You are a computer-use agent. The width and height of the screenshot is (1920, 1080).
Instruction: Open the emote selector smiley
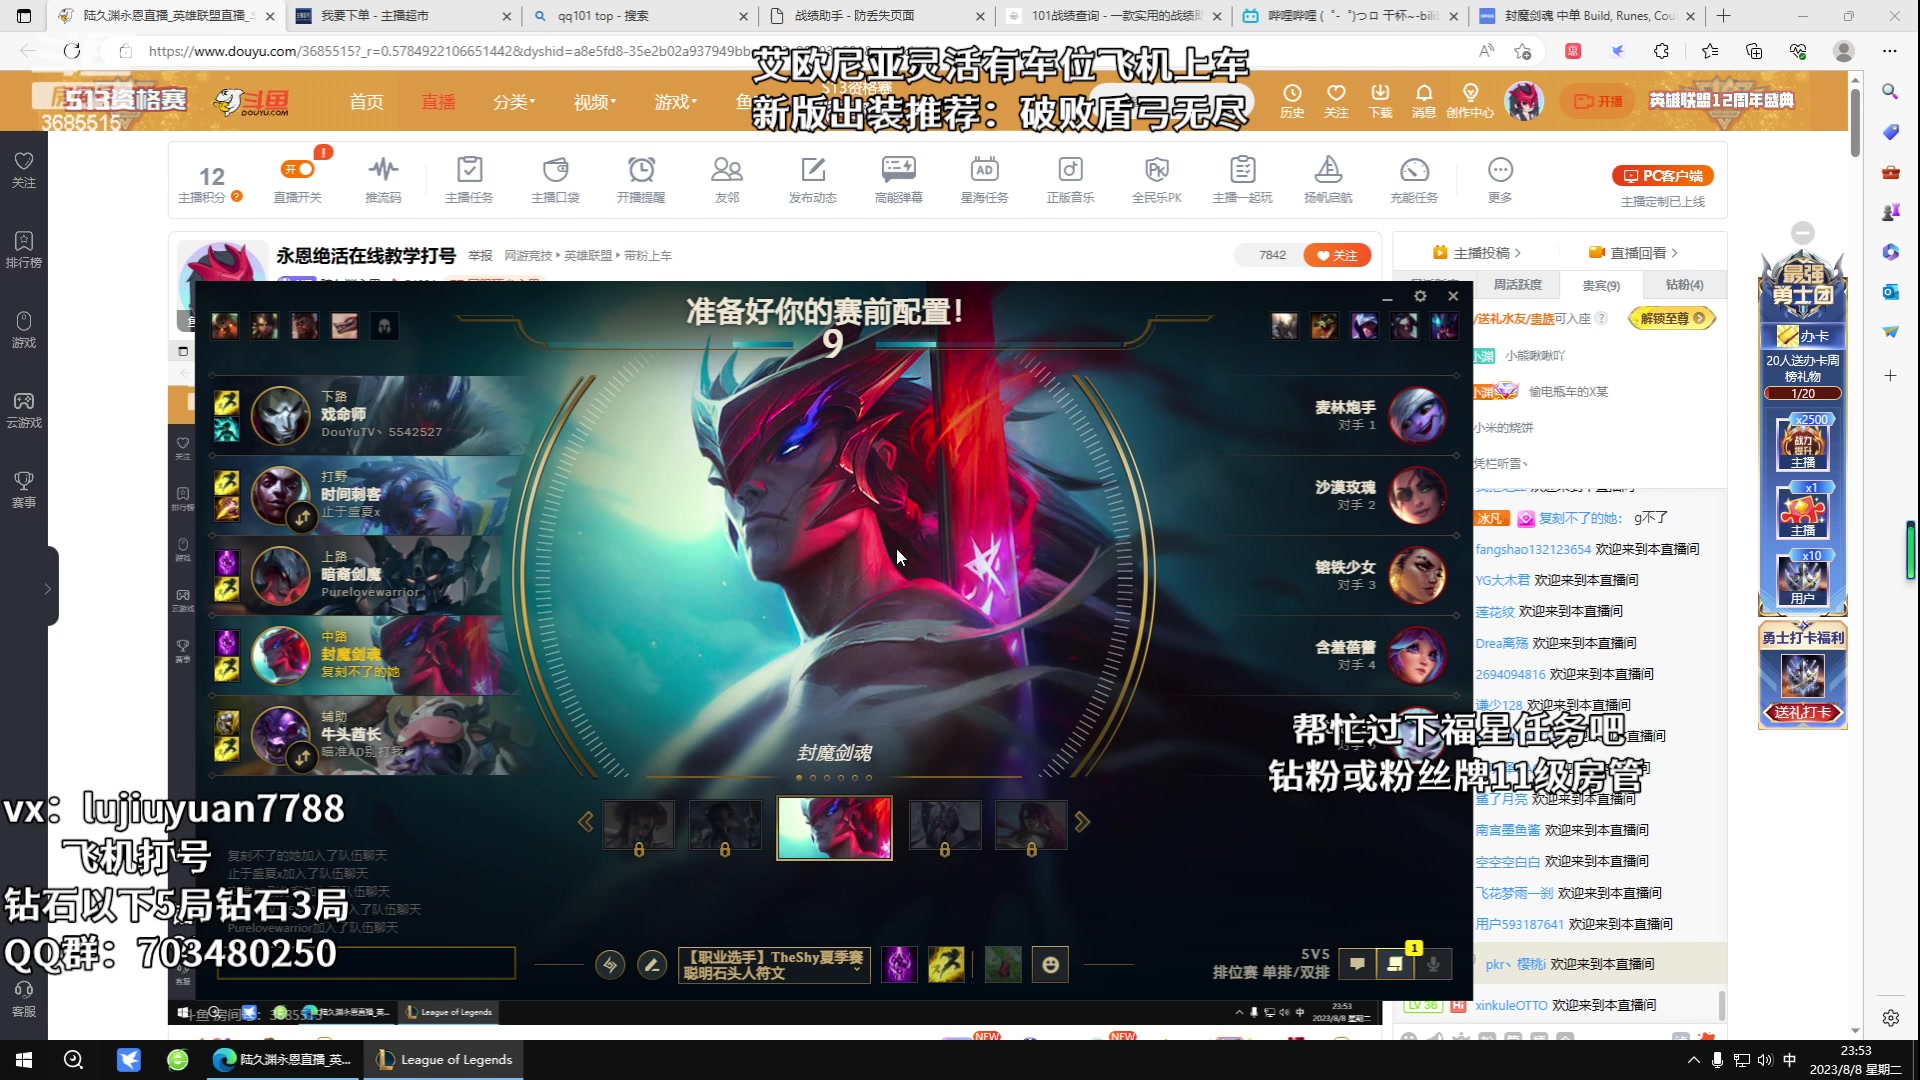pyautogui.click(x=1050, y=965)
